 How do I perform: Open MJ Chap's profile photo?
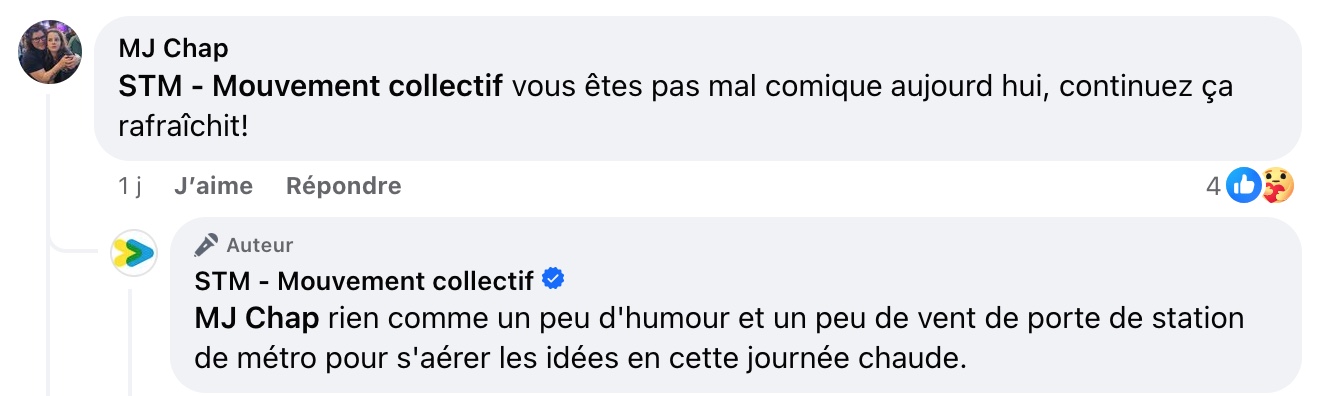point(50,52)
